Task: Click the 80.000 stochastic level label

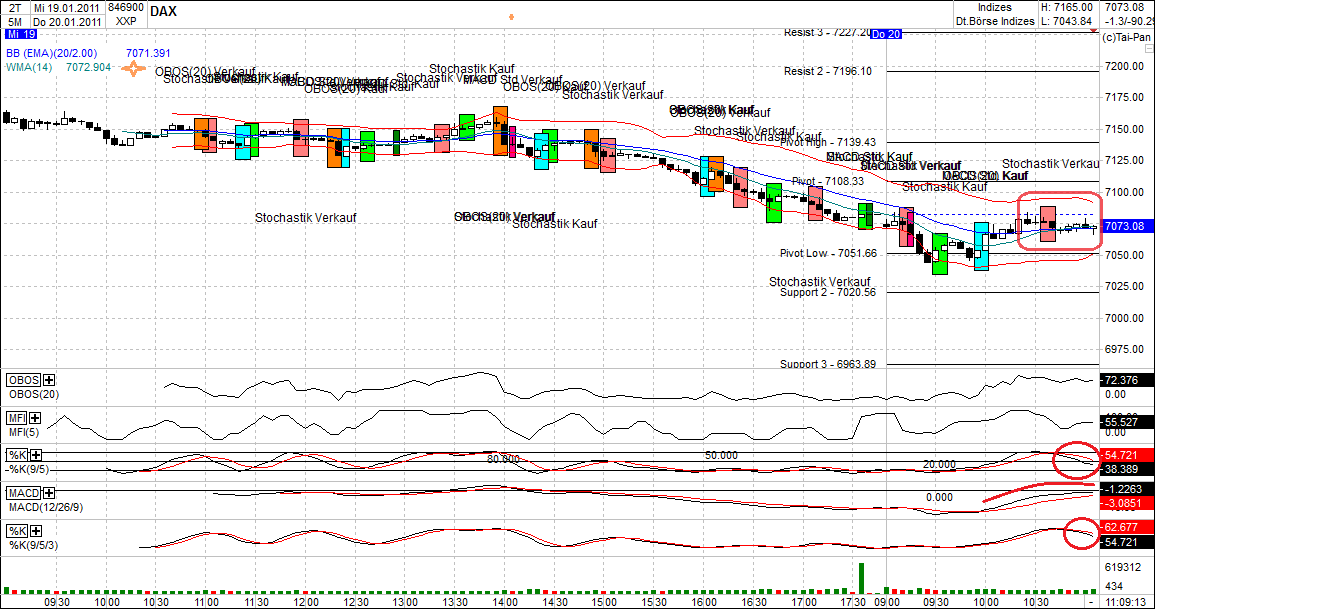Action: (x=504, y=459)
